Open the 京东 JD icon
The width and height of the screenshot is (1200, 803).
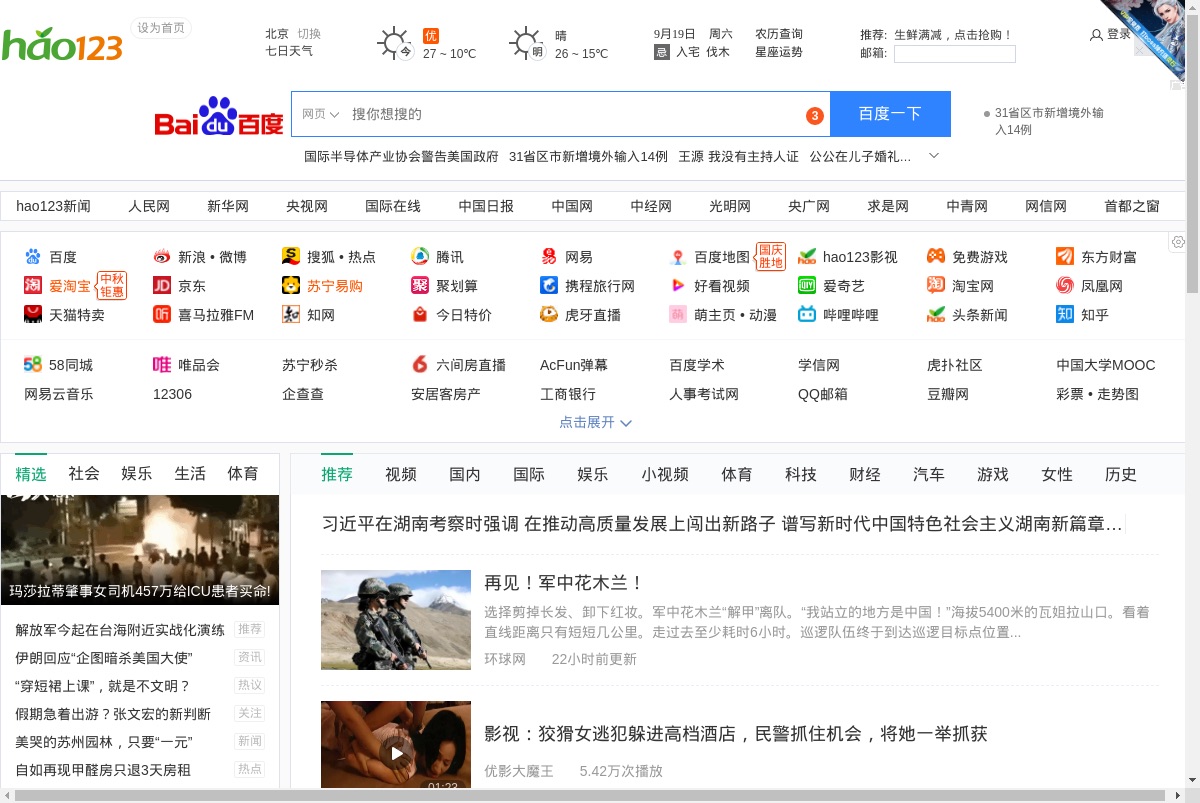click(x=162, y=286)
